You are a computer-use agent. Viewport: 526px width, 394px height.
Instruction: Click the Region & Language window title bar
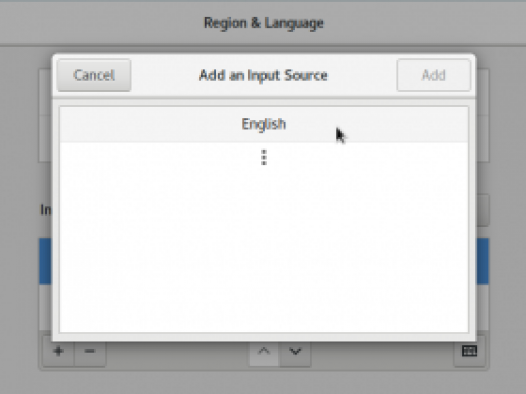(263, 23)
